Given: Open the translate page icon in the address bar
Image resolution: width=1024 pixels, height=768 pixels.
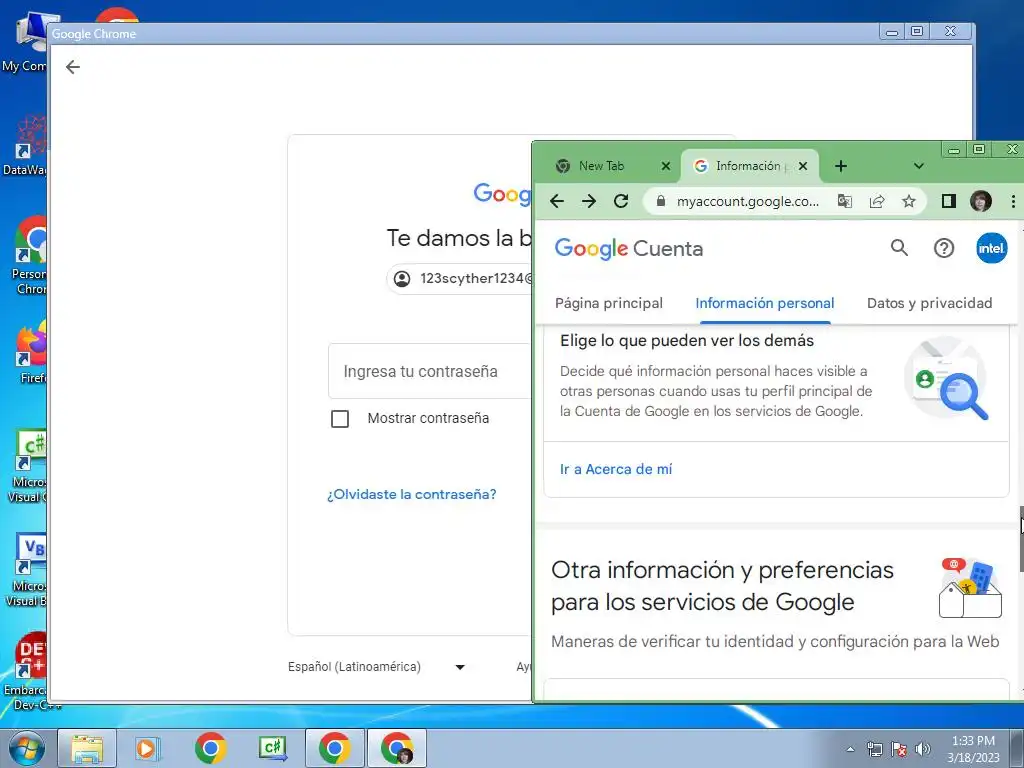Looking at the screenshot, I should click(844, 201).
